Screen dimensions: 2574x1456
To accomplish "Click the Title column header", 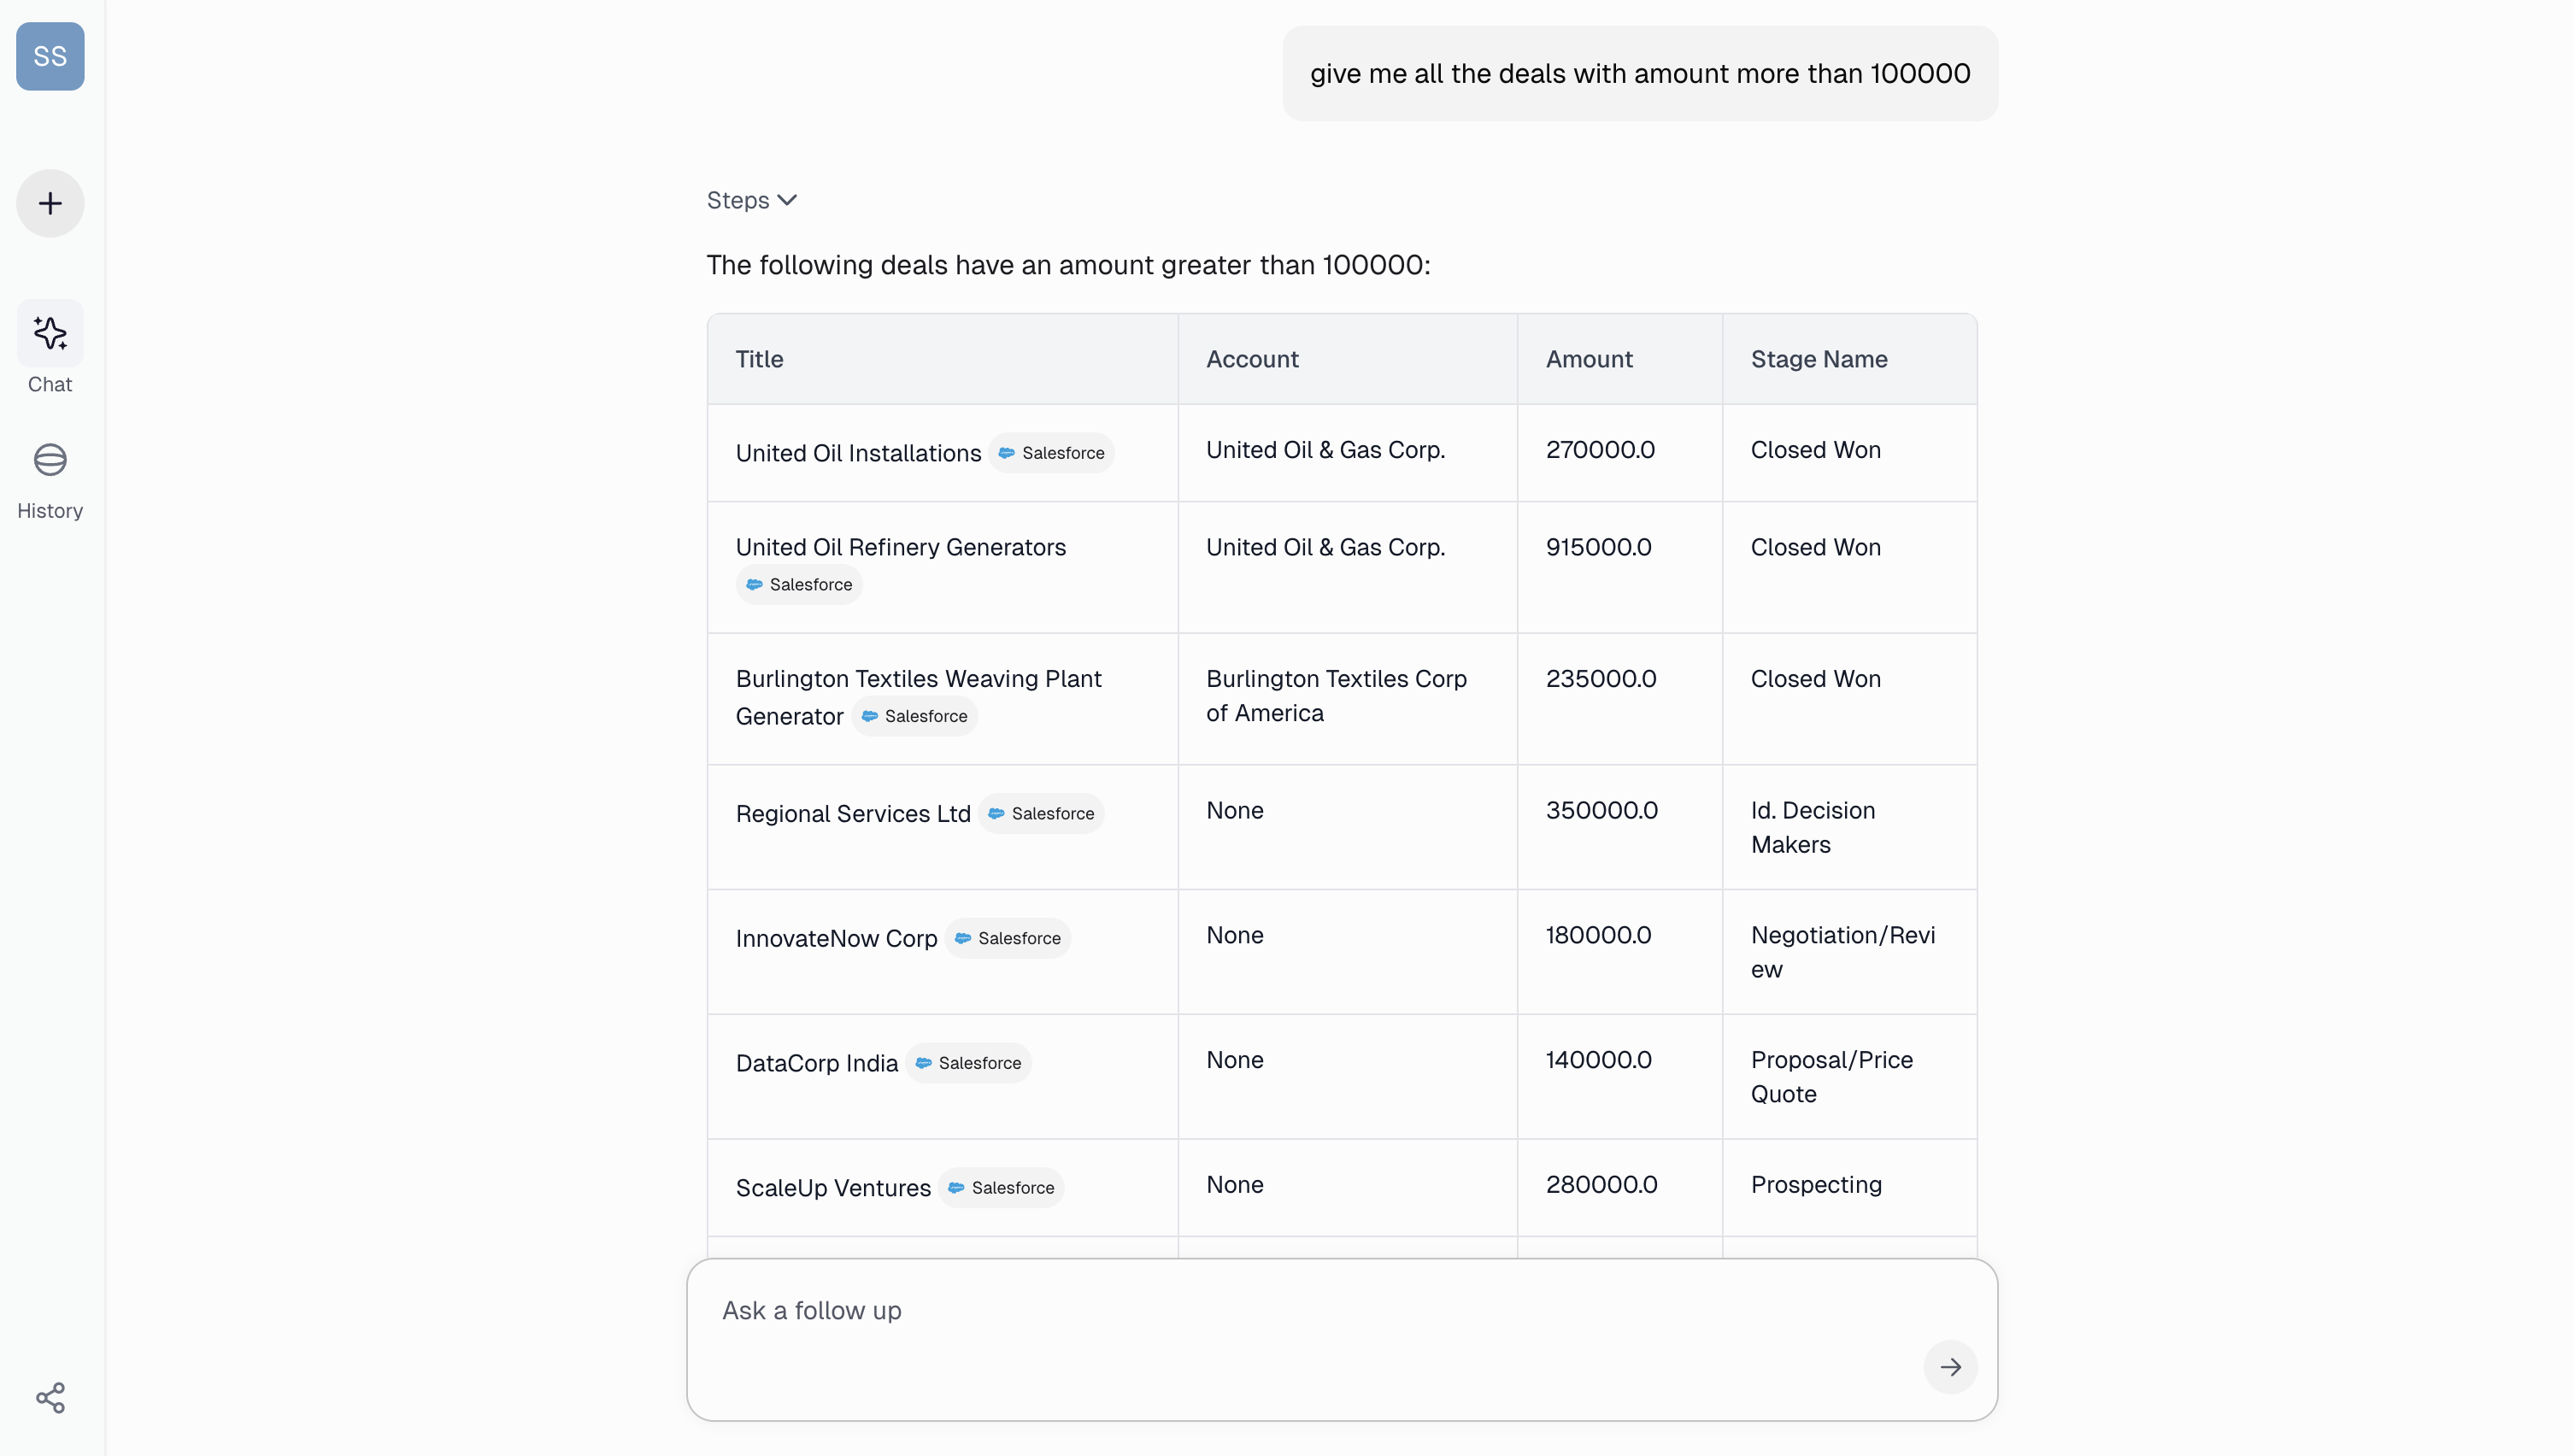I will (759, 359).
